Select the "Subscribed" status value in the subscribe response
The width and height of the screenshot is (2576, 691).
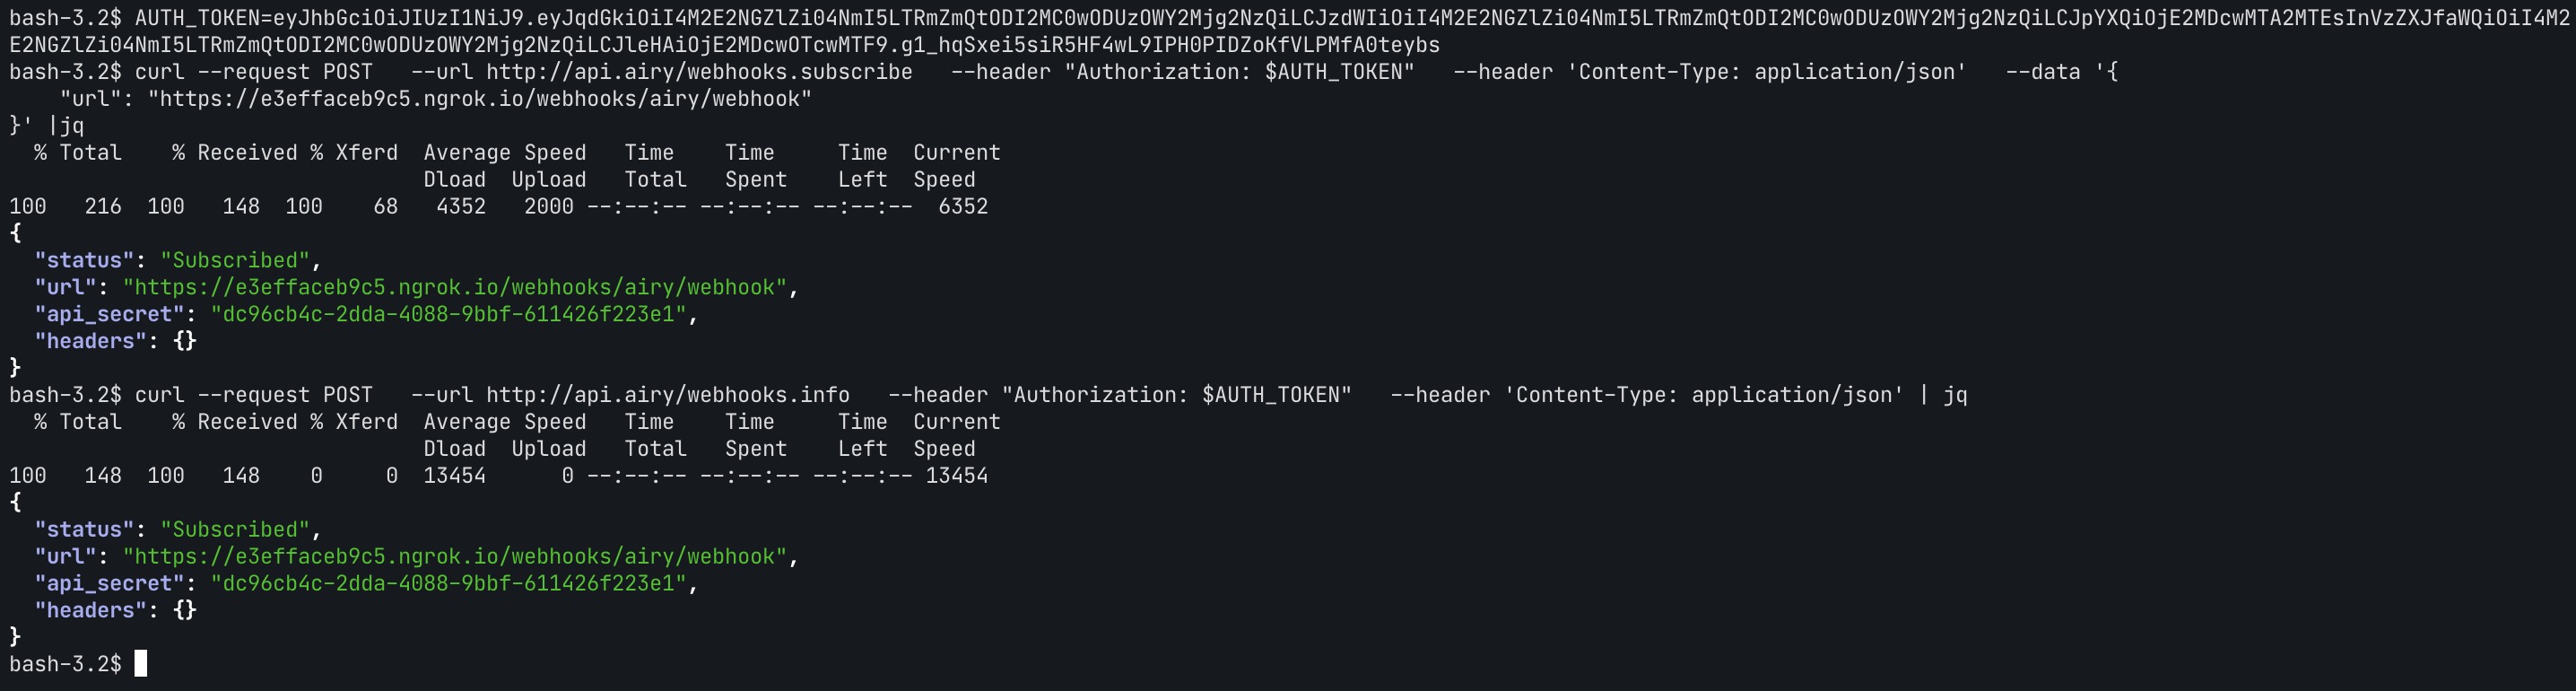coord(235,261)
